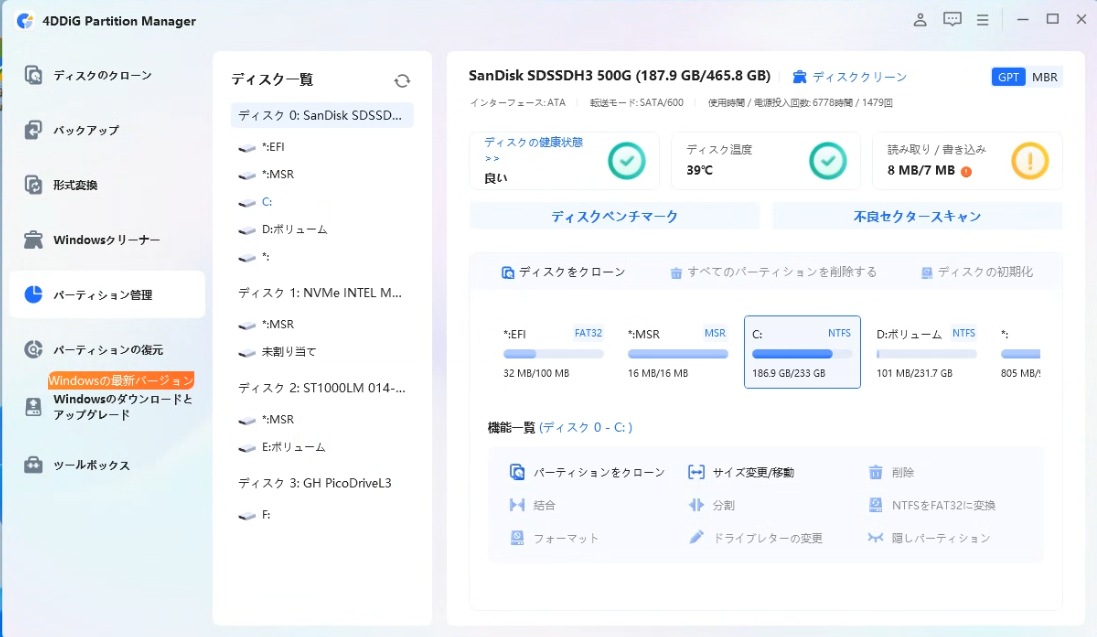Click the format conversion sidebar icon
Viewport: 1097px width, 637px height.
pos(33,185)
